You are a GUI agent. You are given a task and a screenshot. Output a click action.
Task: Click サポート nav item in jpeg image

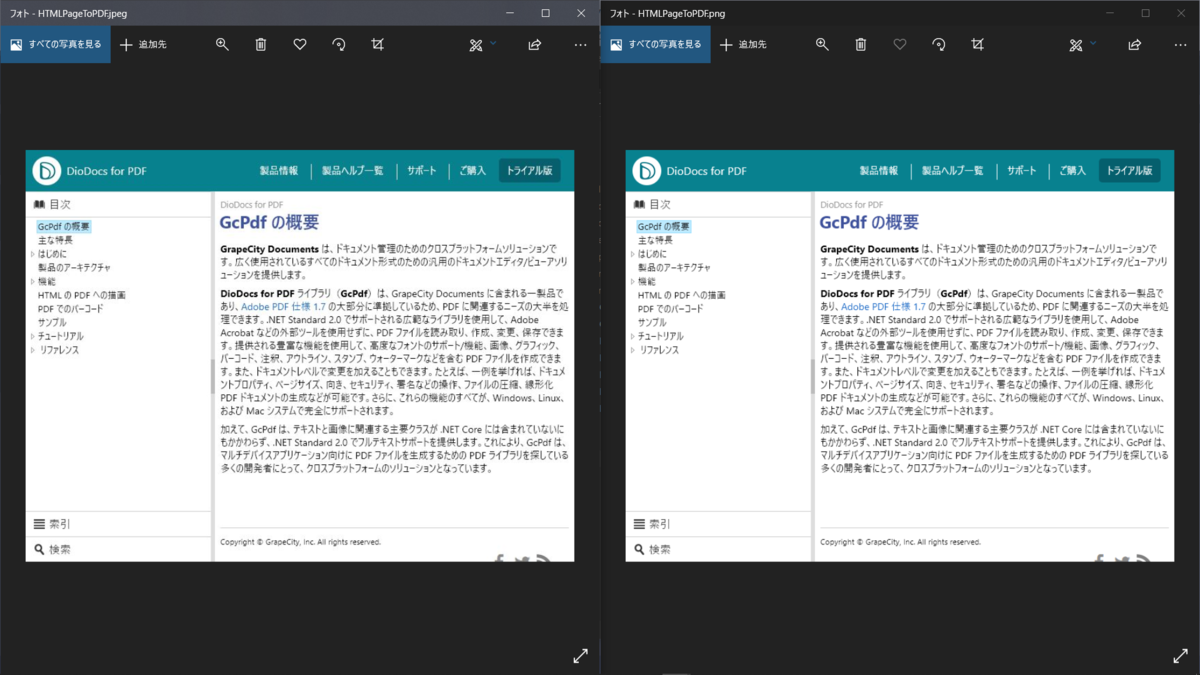tap(421, 171)
